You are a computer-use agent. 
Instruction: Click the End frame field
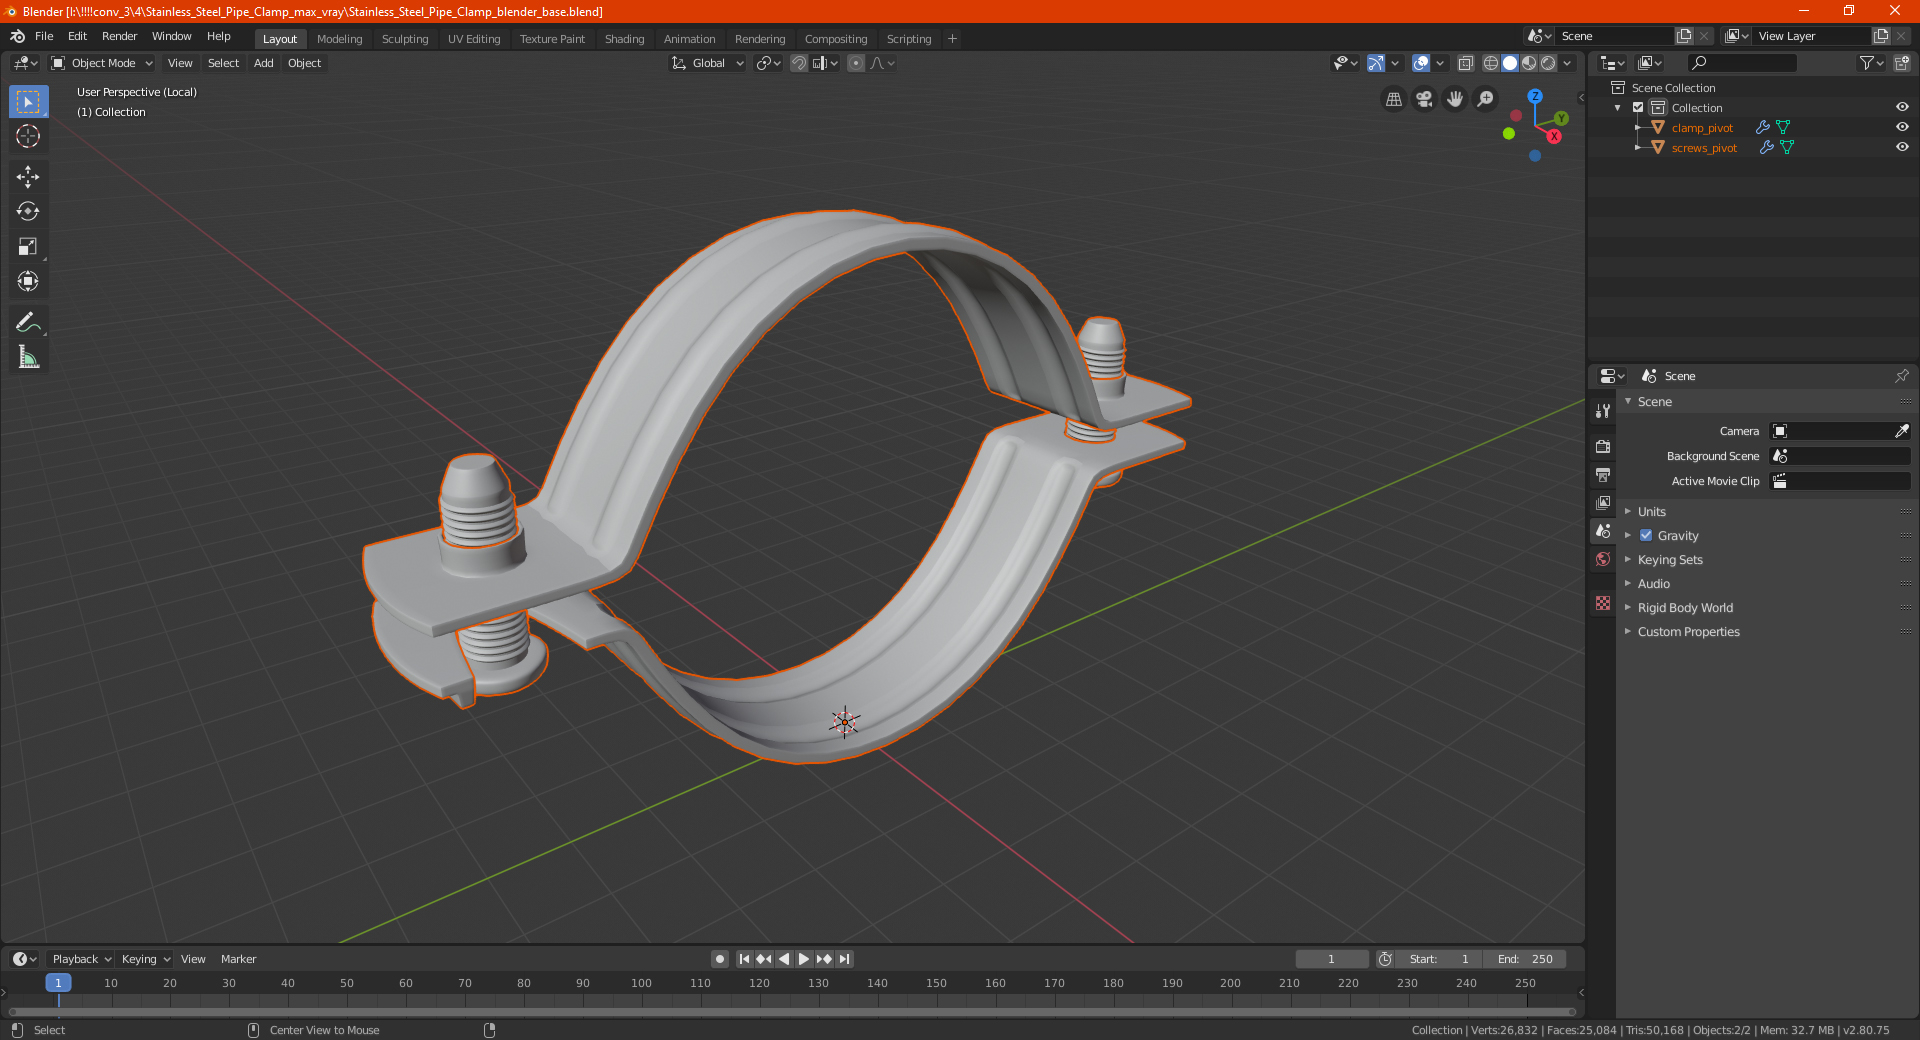pos(1525,959)
